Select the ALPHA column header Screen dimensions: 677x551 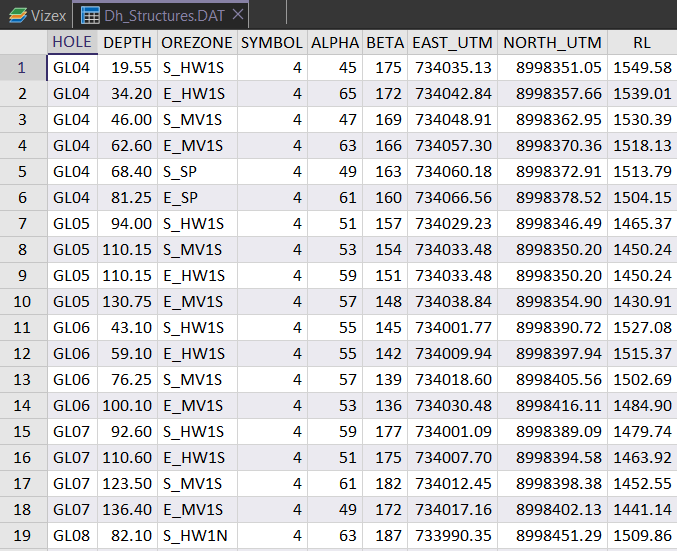[x=335, y=42]
